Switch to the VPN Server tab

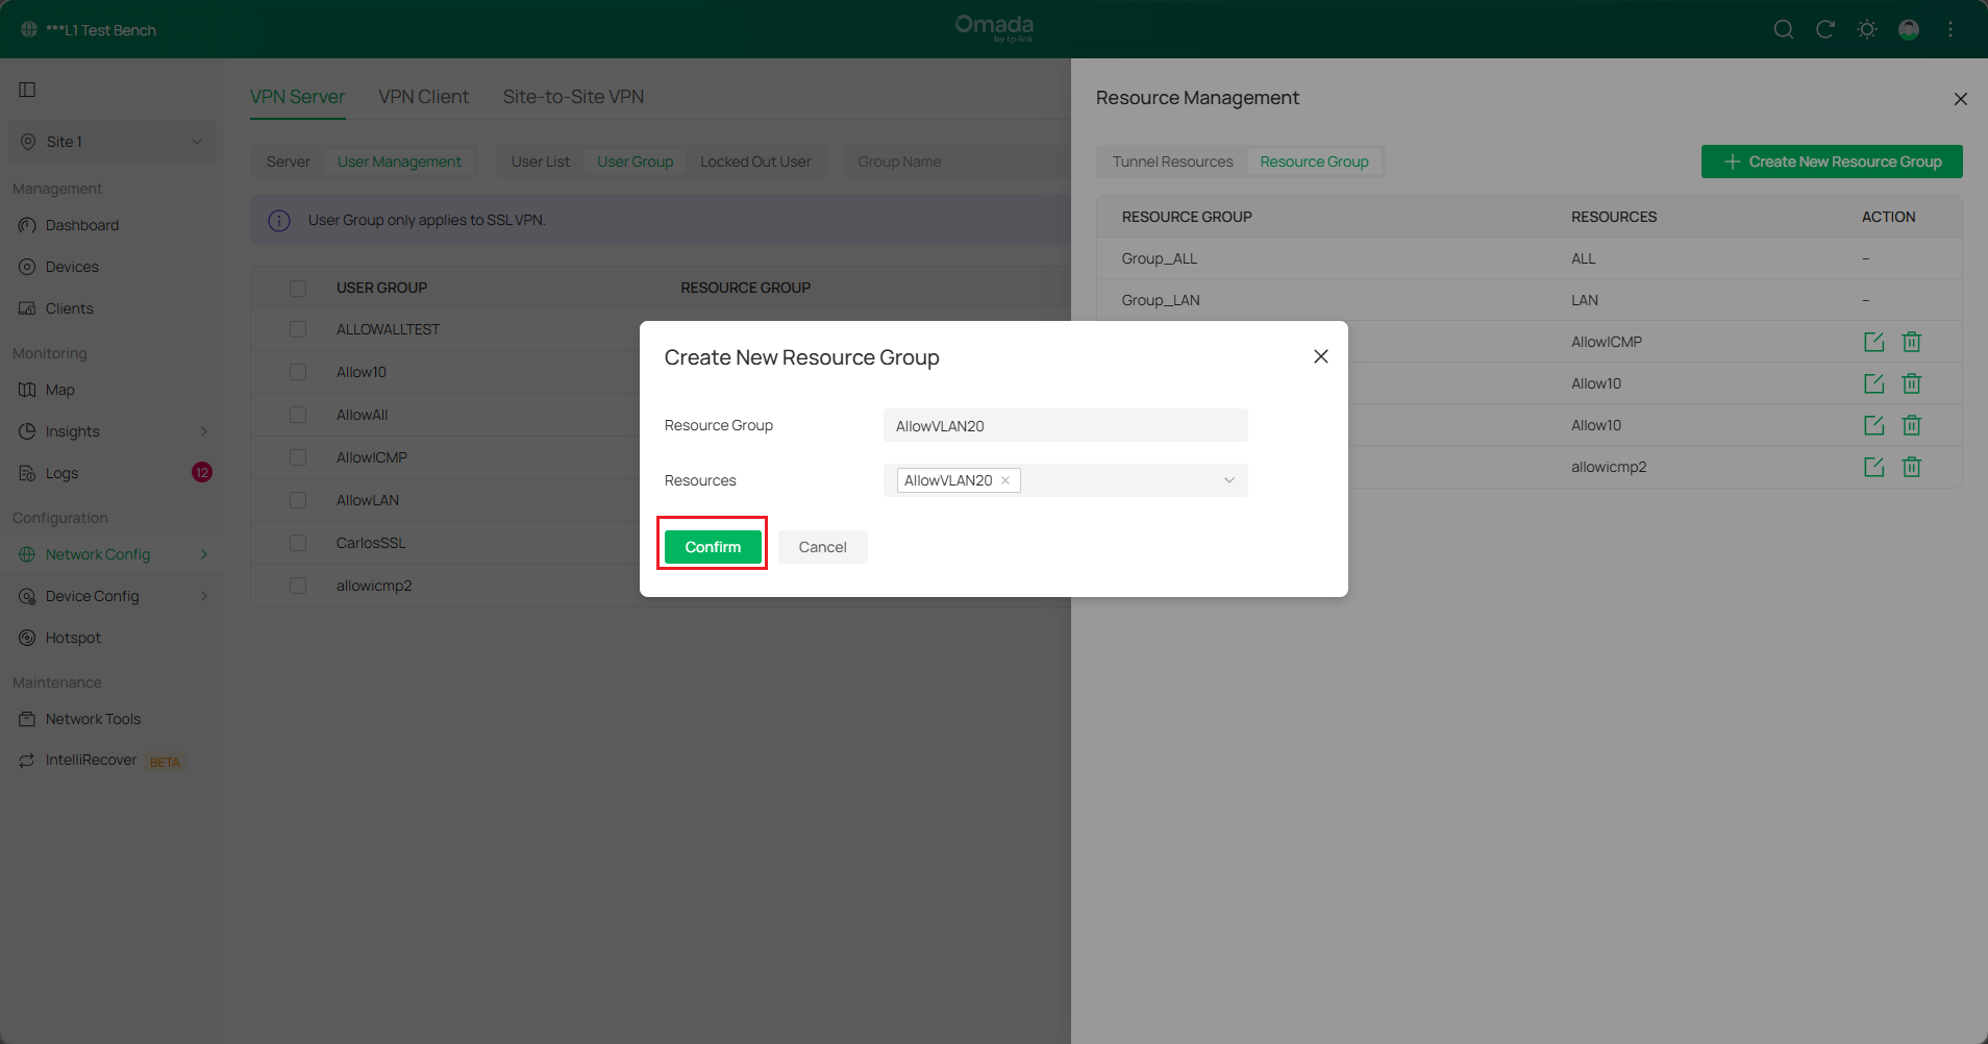coord(297,97)
